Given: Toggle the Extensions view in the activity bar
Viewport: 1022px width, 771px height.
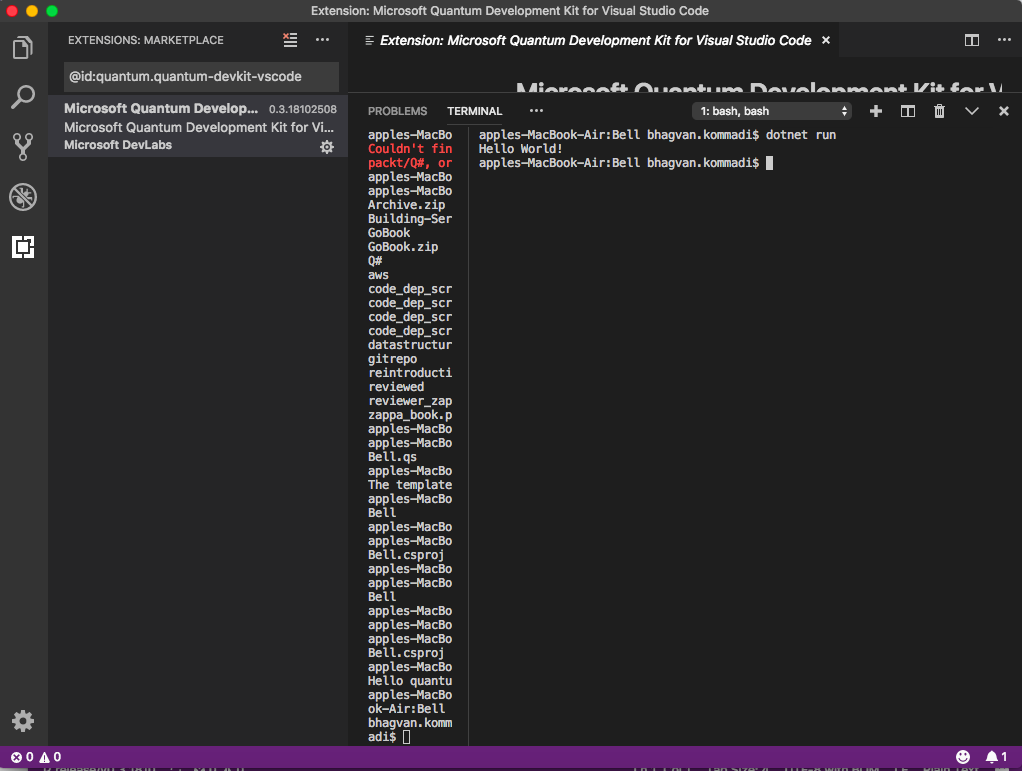Looking at the screenshot, I should point(22,247).
